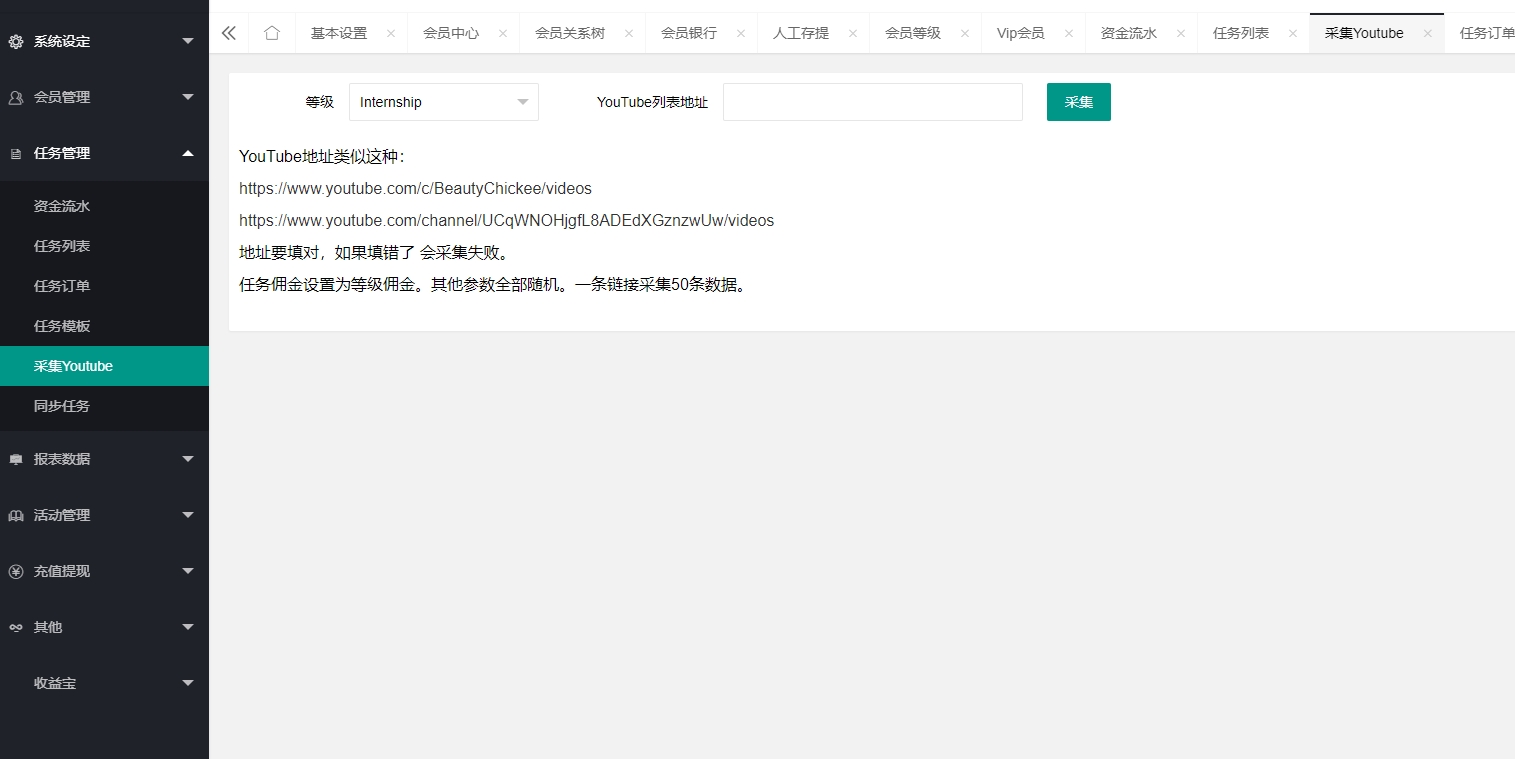Go to the home tab icon

pyautogui.click(x=272, y=33)
